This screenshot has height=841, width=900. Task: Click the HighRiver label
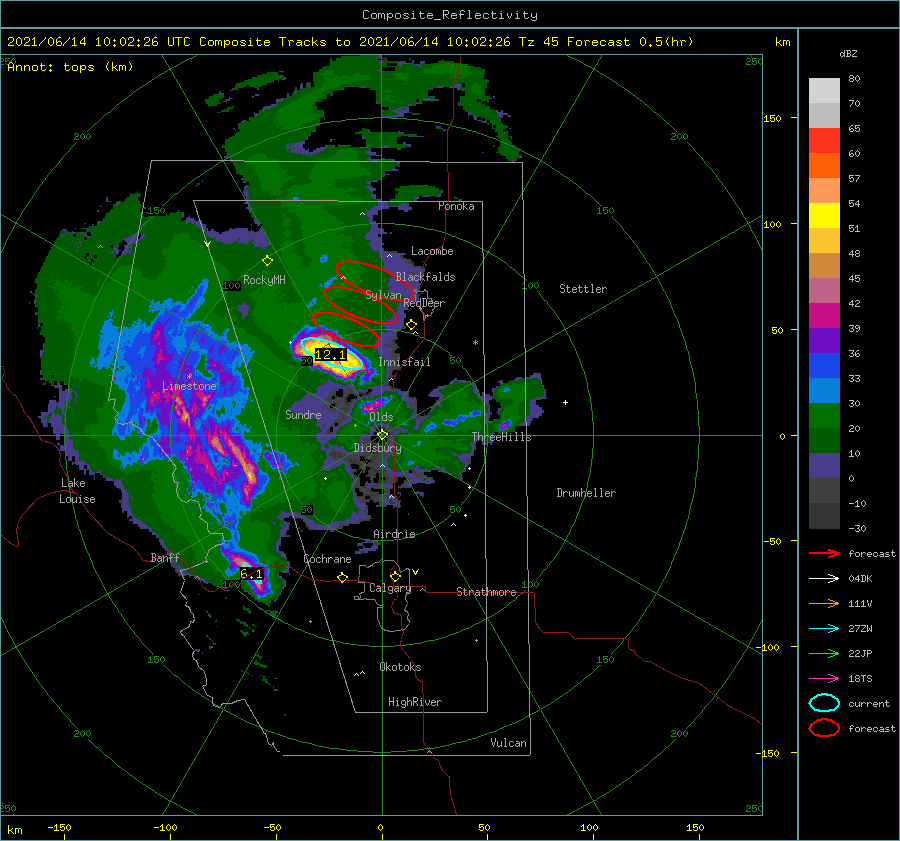click(x=415, y=702)
